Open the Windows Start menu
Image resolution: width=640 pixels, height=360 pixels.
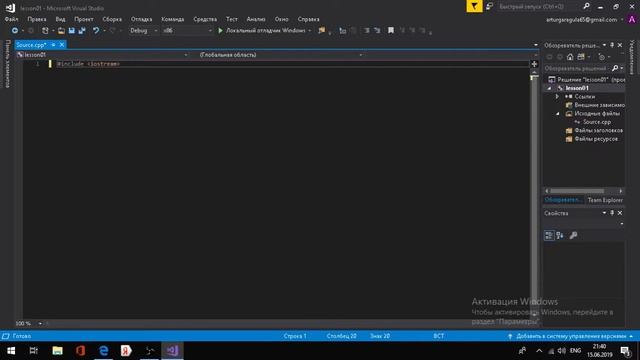(x=11, y=351)
